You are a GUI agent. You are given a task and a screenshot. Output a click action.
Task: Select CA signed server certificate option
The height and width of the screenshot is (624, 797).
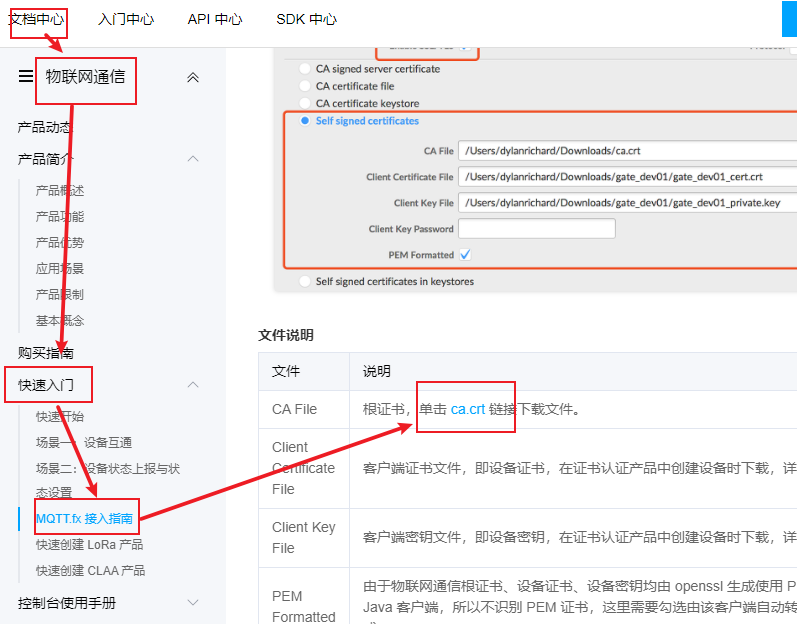click(x=305, y=69)
